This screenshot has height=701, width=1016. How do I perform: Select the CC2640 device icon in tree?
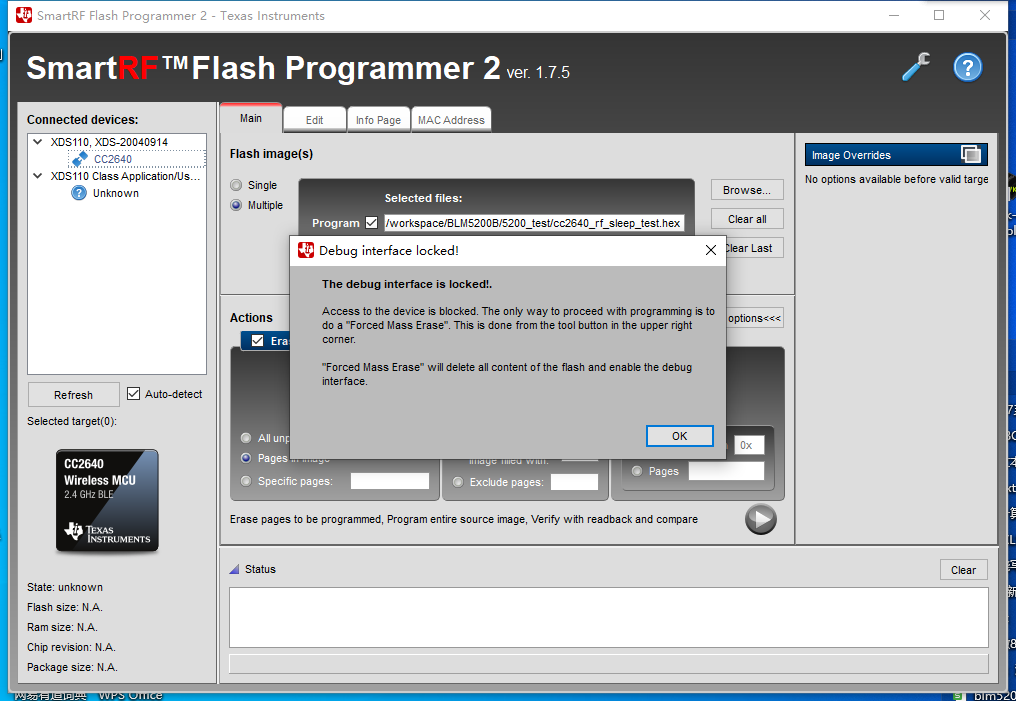tap(80, 159)
